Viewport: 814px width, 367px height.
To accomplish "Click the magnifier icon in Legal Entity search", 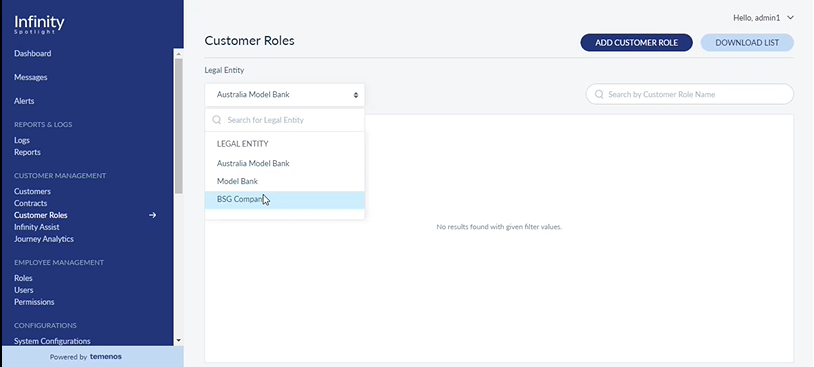I will 217,120.
